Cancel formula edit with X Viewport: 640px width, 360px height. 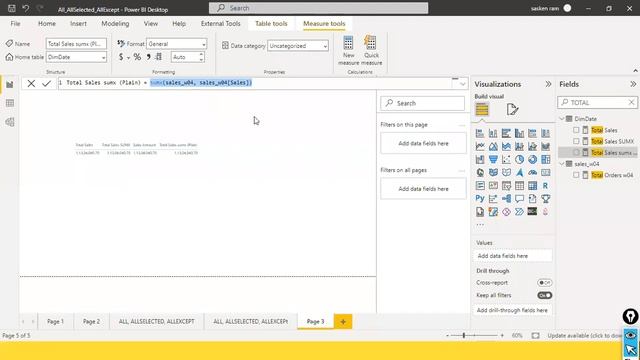[x=31, y=84]
